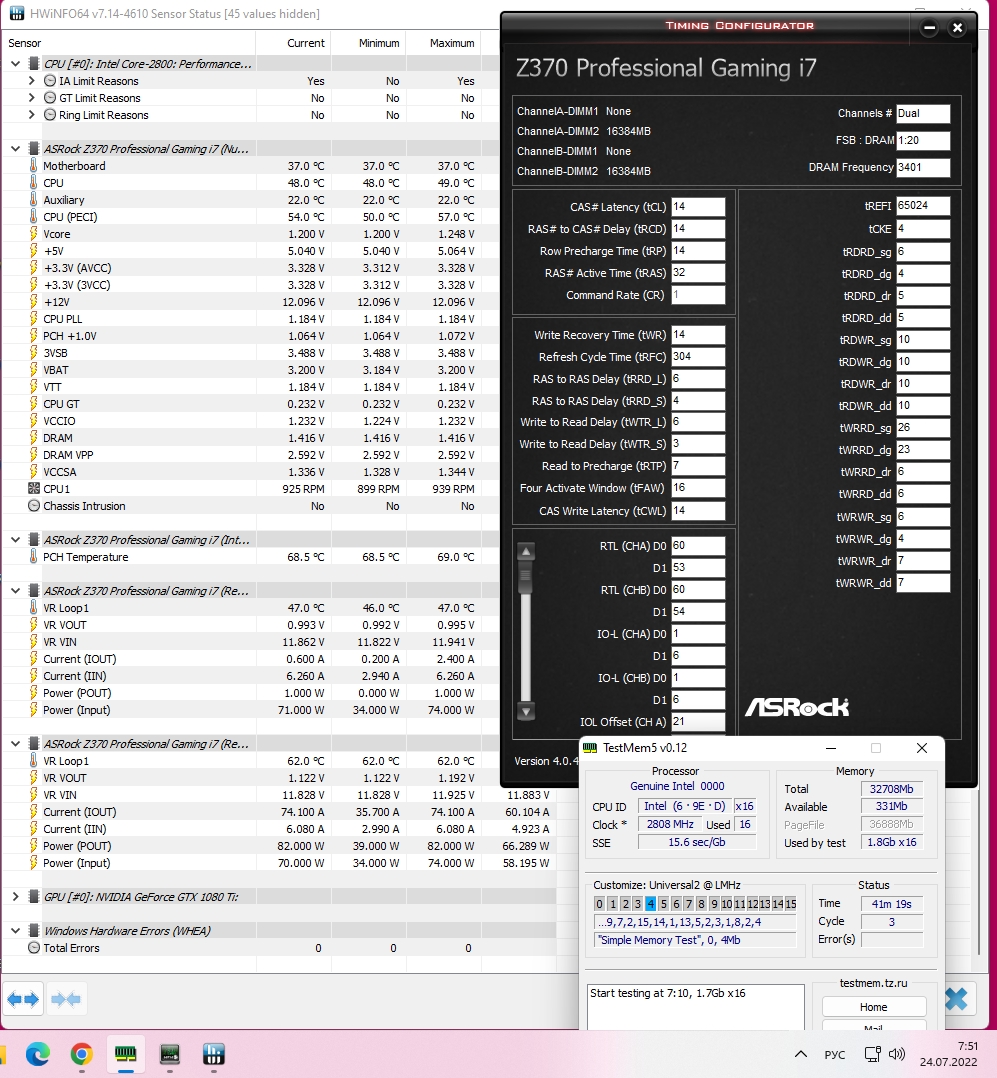Toggle core box 4 highlighted in TestMem5
The height and width of the screenshot is (1078, 997).
[x=650, y=903]
